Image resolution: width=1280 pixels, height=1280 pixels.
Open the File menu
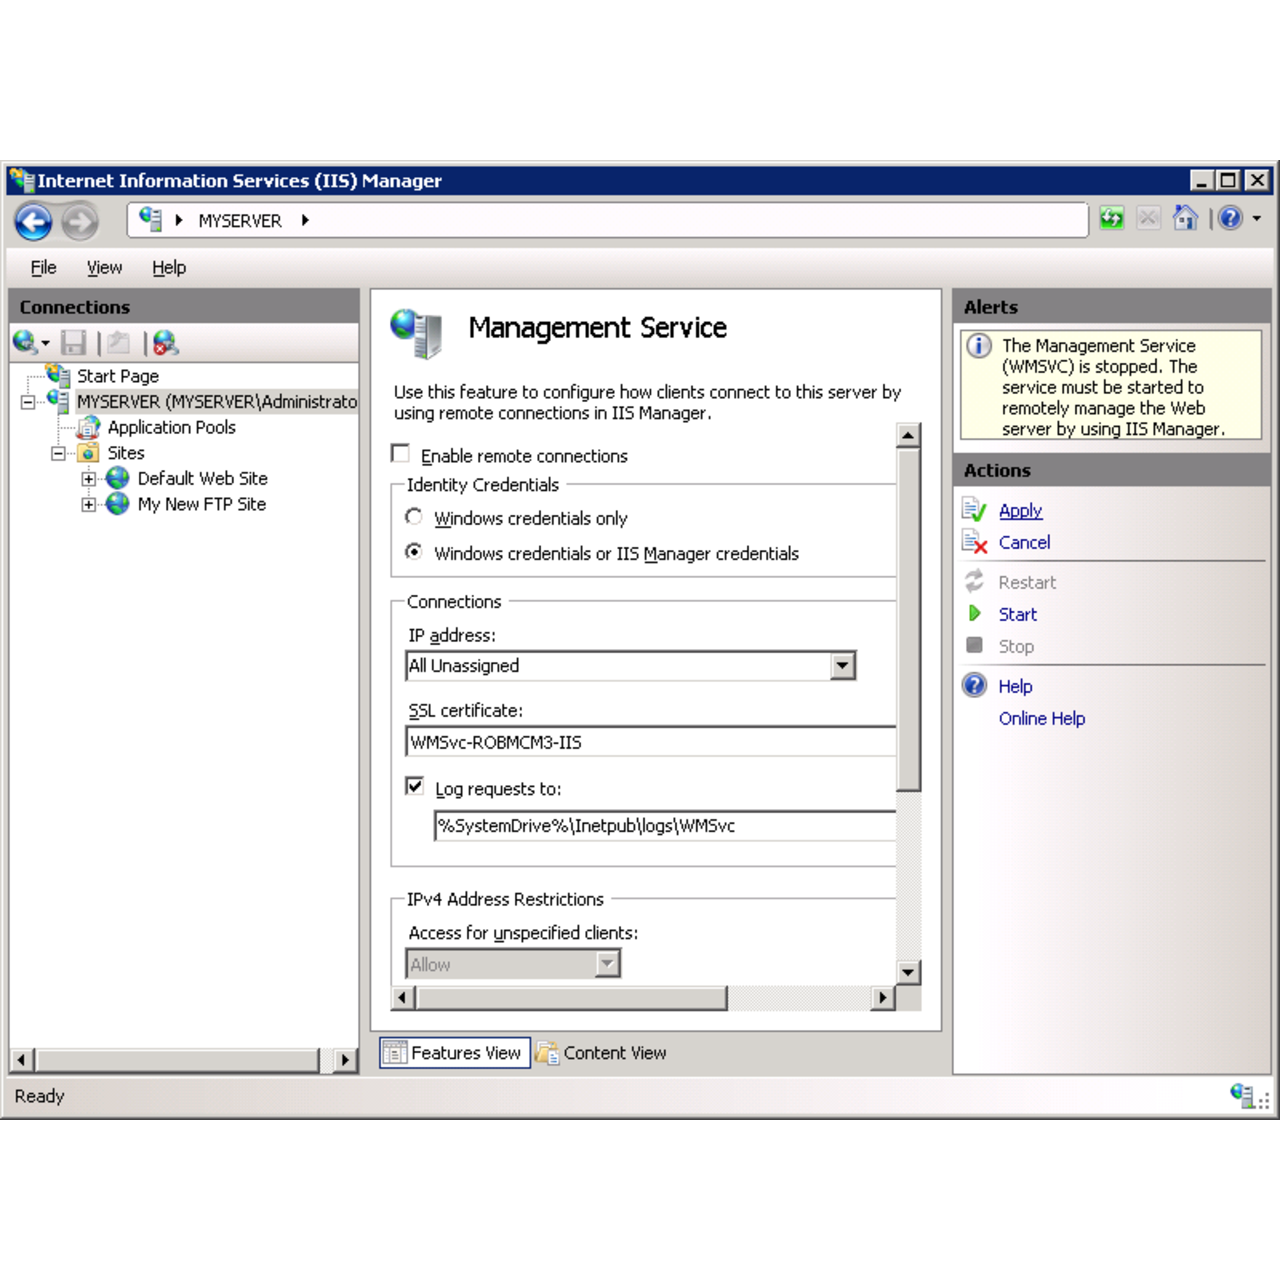point(43,267)
